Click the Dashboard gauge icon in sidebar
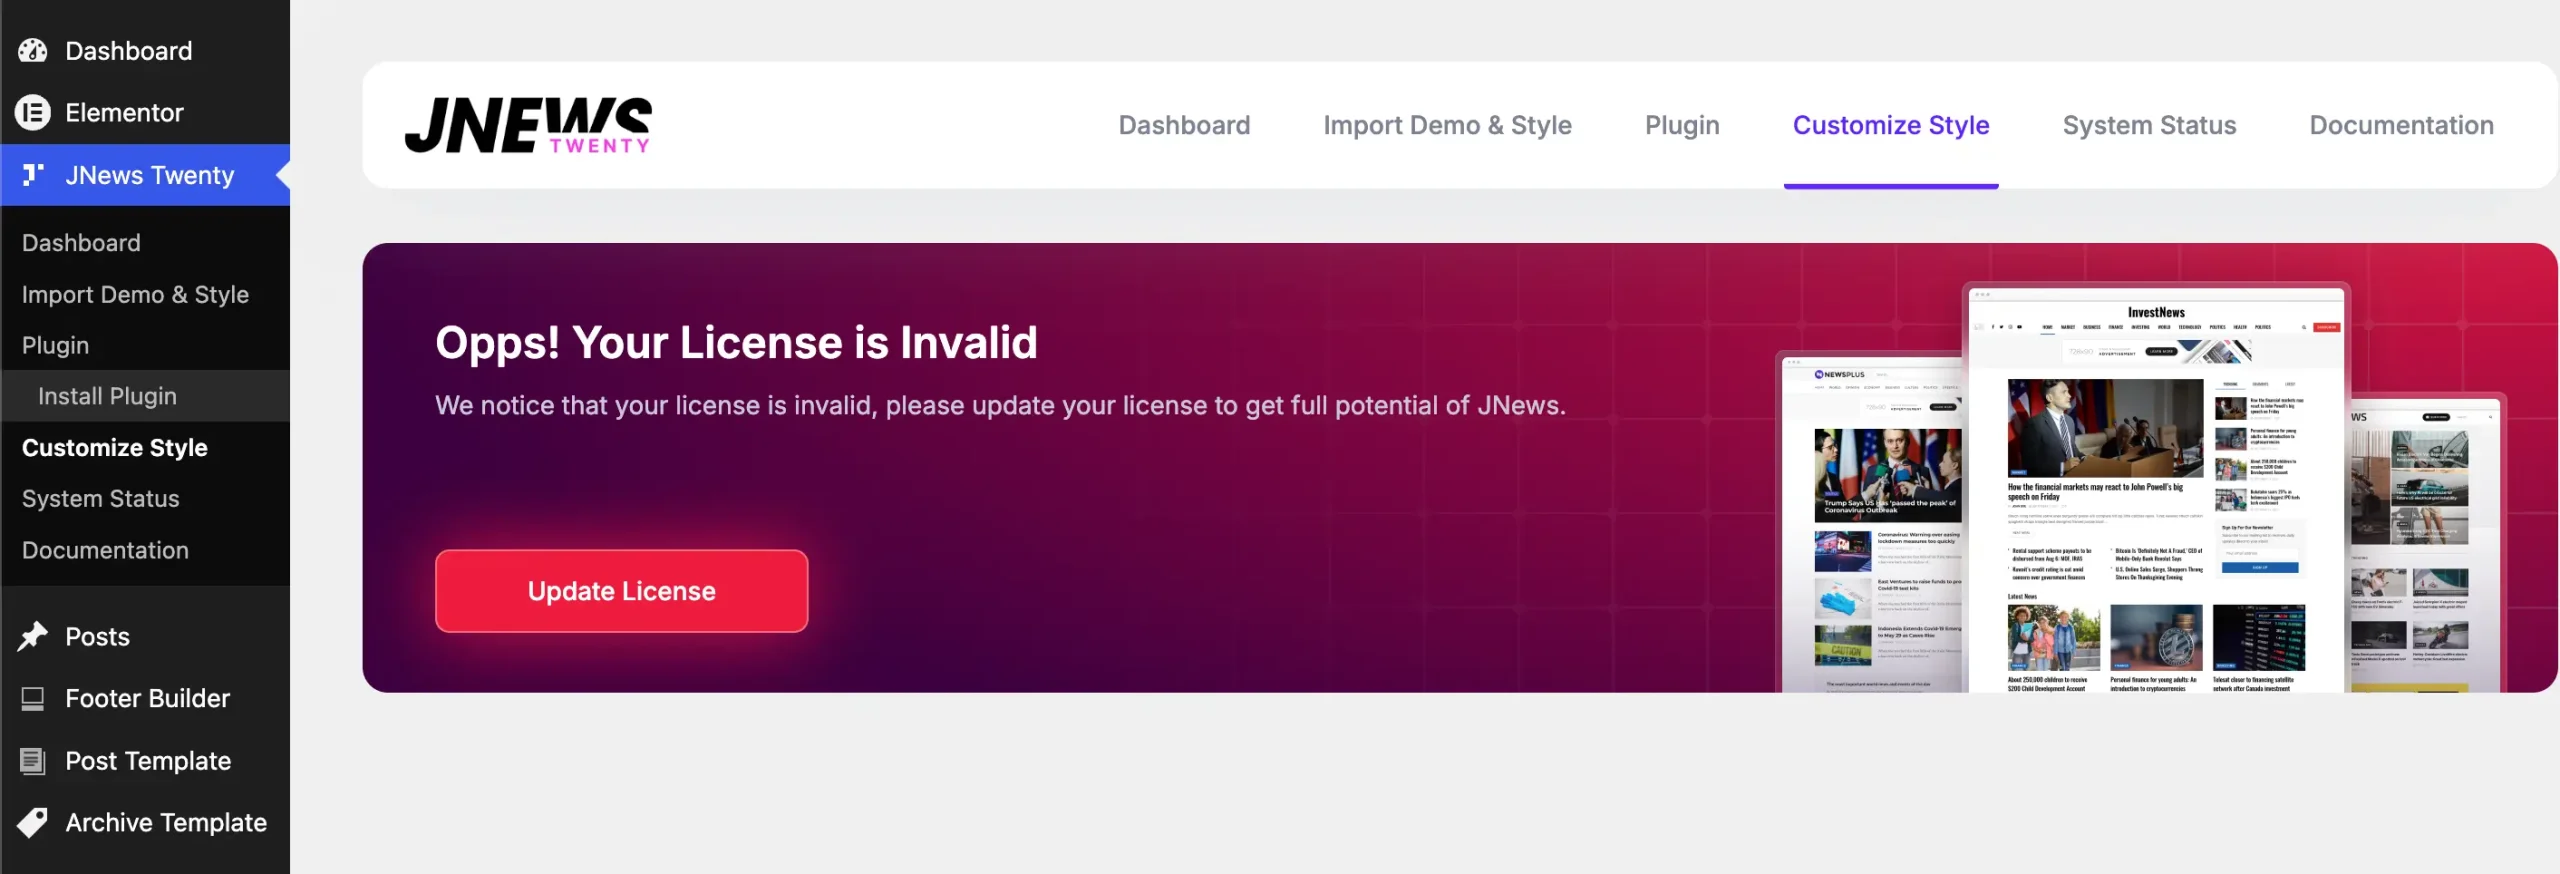The height and width of the screenshot is (874, 2560). (x=33, y=51)
